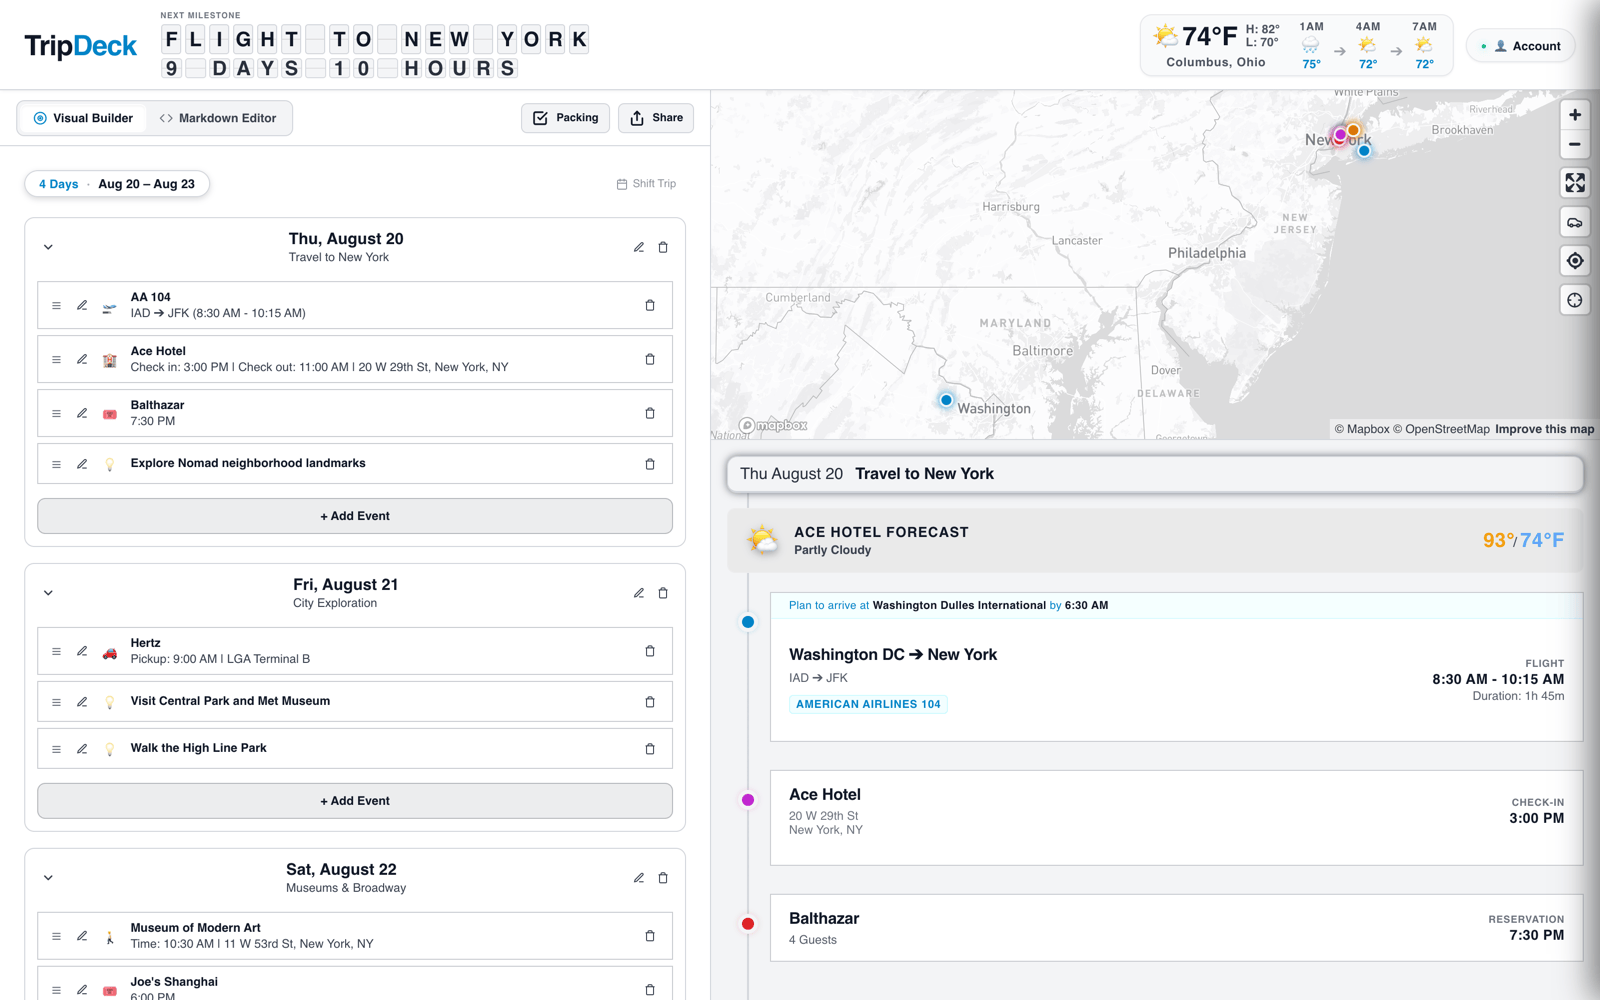
Task: Open the OpenStreetMap attribution link
Action: tap(1441, 429)
